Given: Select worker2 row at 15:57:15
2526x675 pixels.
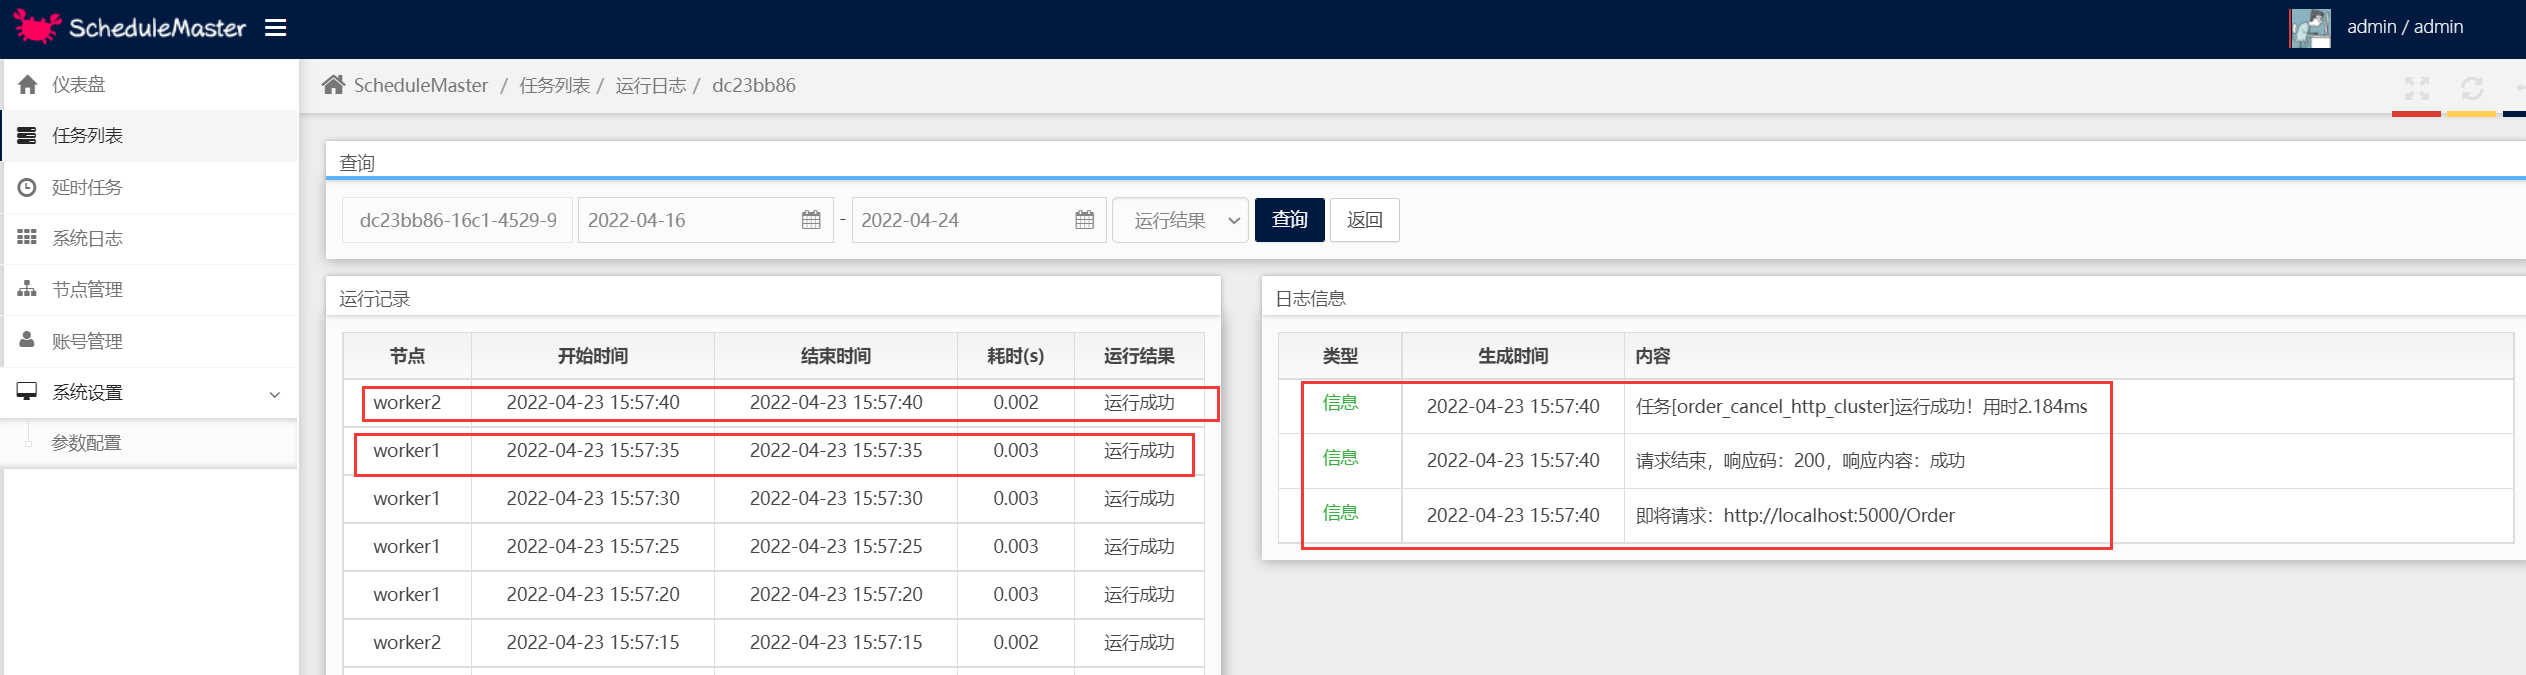Looking at the screenshot, I should coord(774,643).
